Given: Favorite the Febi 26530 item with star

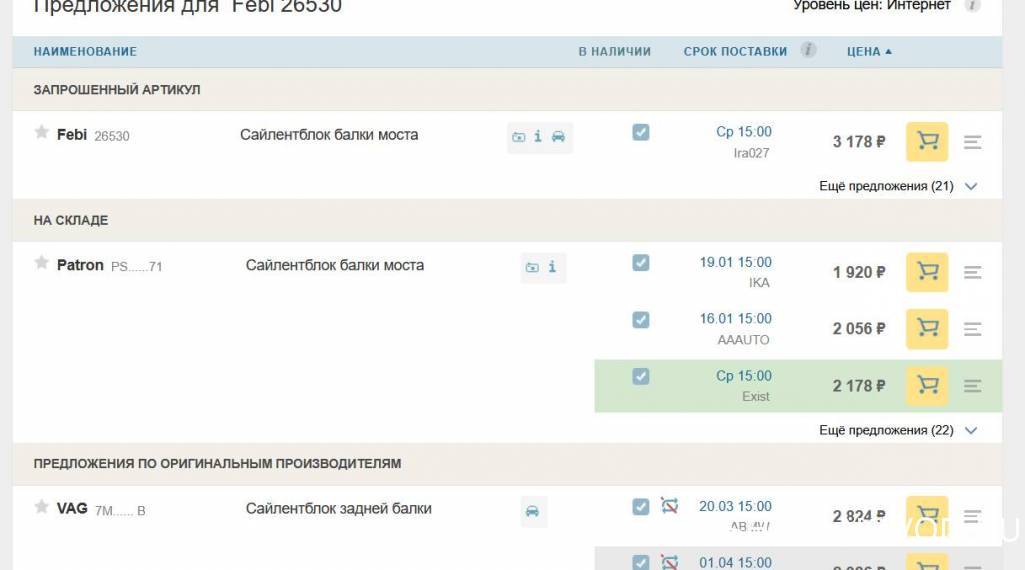Looking at the screenshot, I should (x=42, y=133).
